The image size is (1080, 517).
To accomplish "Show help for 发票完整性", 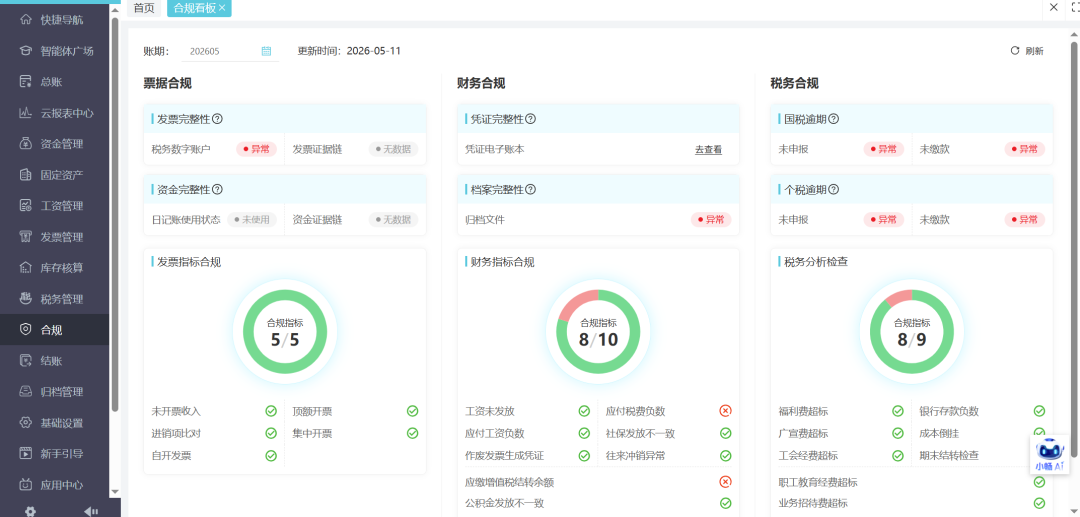I will click(217, 119).
